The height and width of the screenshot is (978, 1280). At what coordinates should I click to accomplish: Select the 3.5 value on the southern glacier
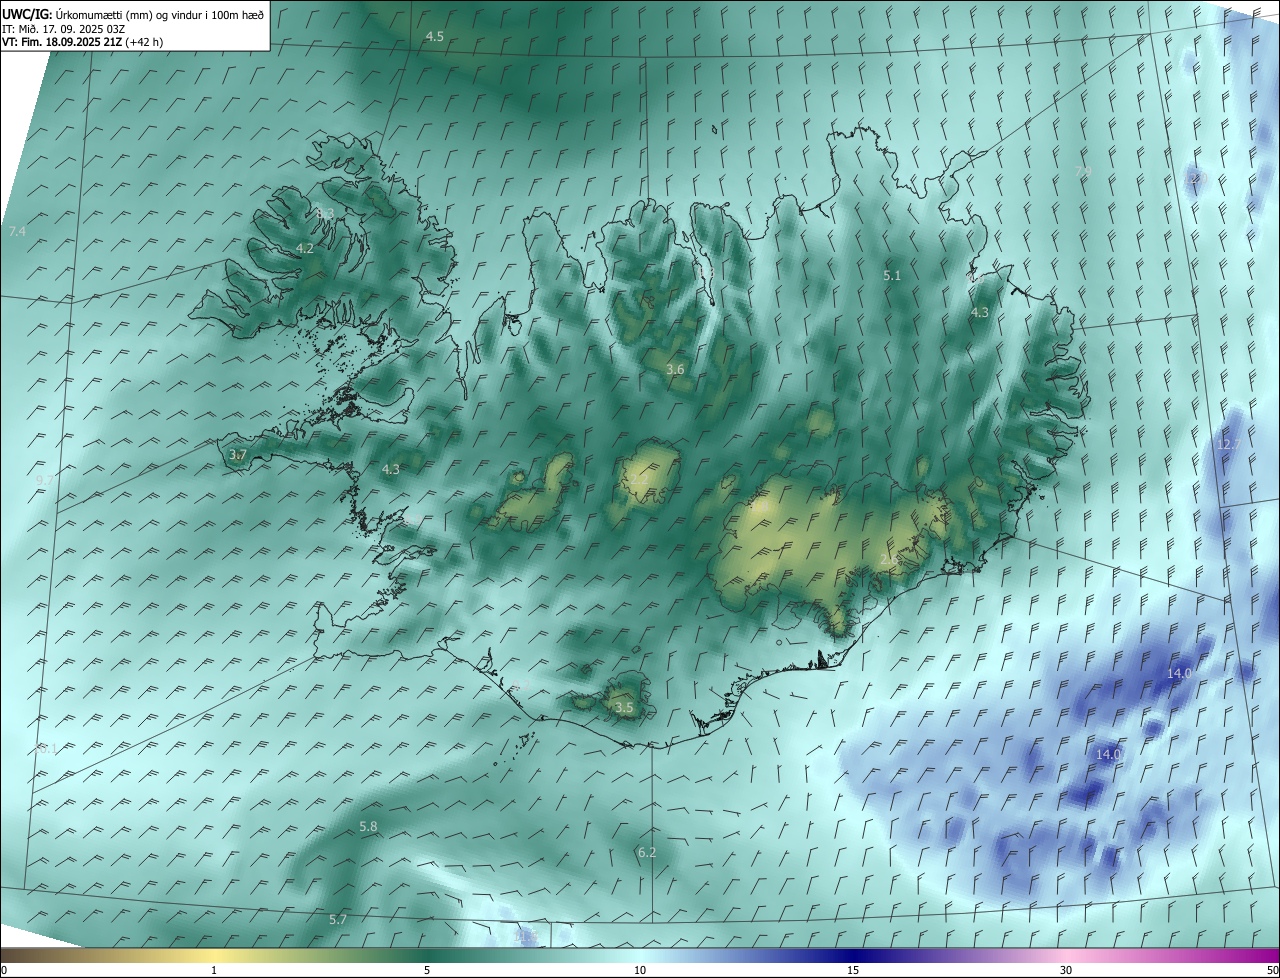pyautogui.click(x=624, y=707)
